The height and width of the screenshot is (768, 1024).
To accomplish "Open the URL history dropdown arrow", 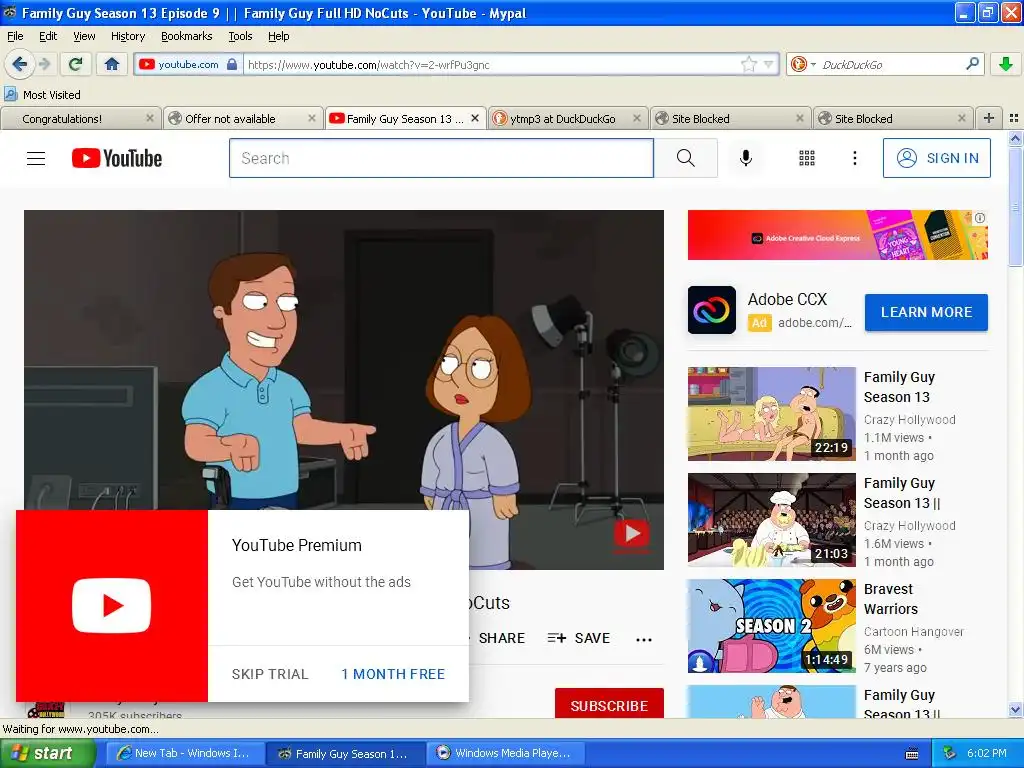I will tap(769, 64).
